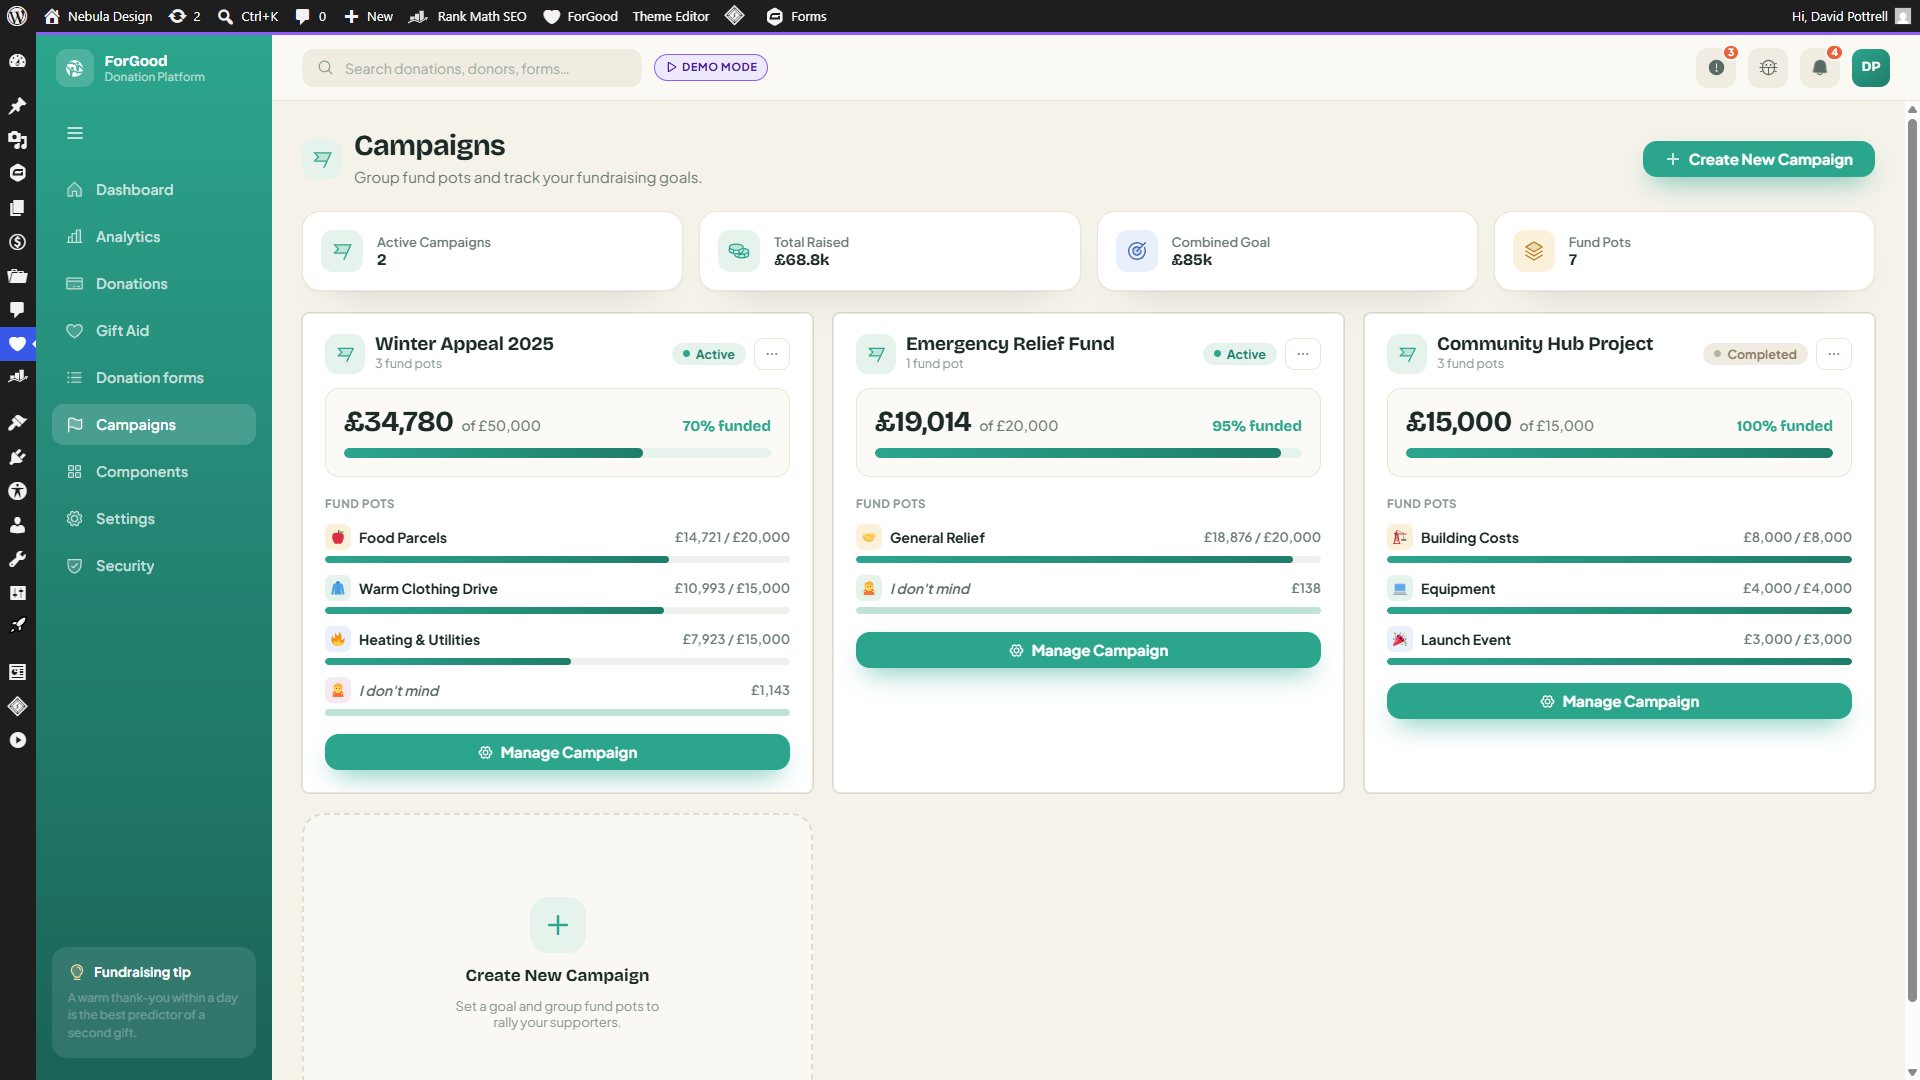Click Heating & Utilities flame icon
This screenshot has width=1920, height=1080.
(338, 640)
